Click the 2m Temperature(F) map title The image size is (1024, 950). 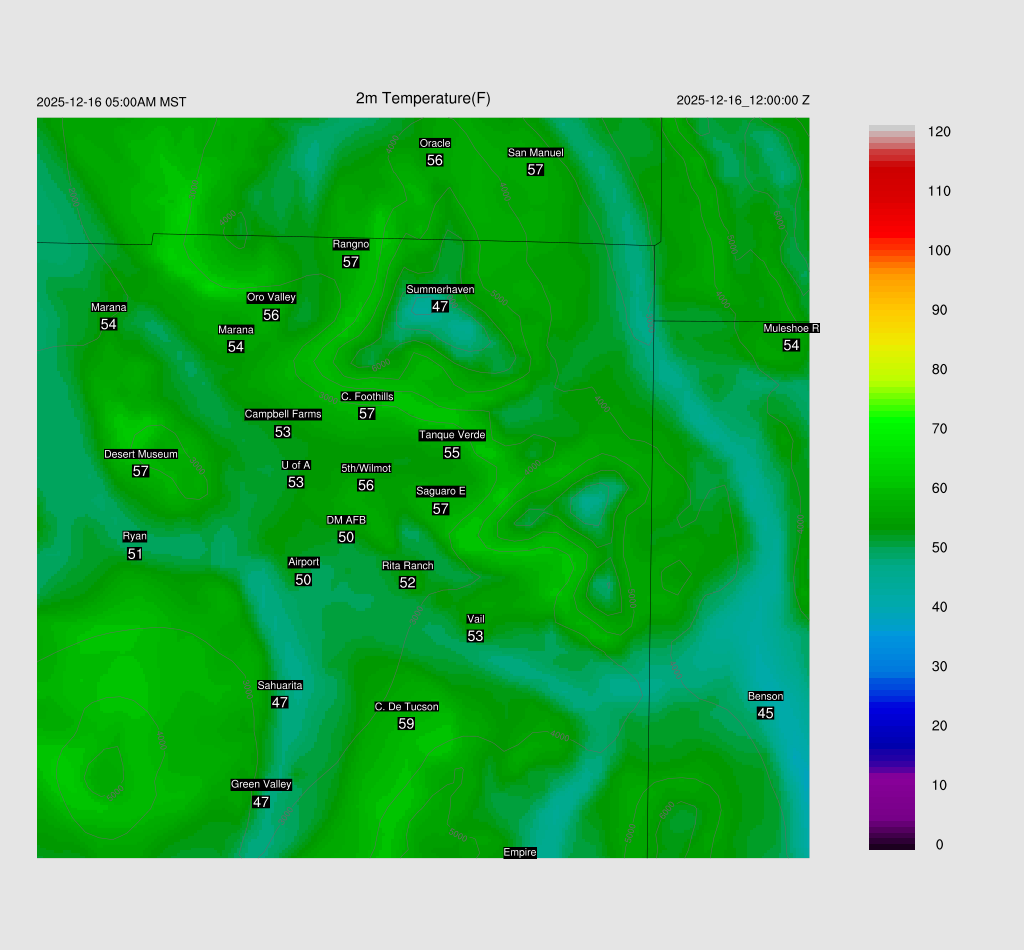pyautogui.click(x=423, y=98)
